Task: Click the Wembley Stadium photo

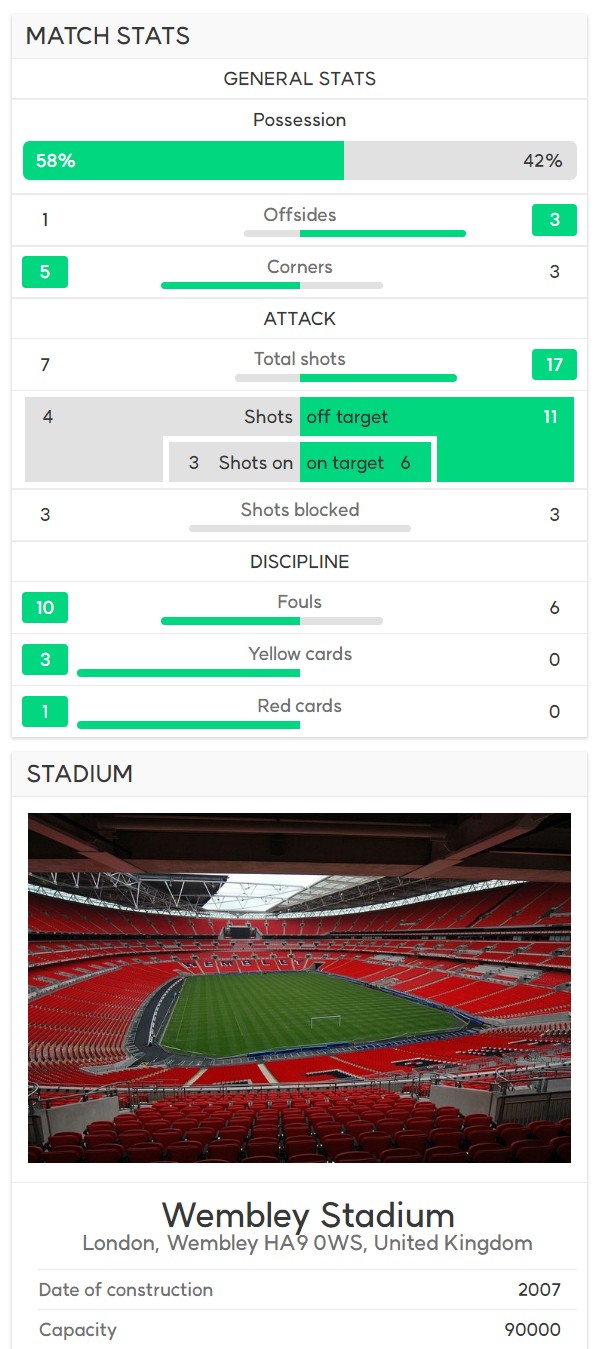Action: pos(299,987)
